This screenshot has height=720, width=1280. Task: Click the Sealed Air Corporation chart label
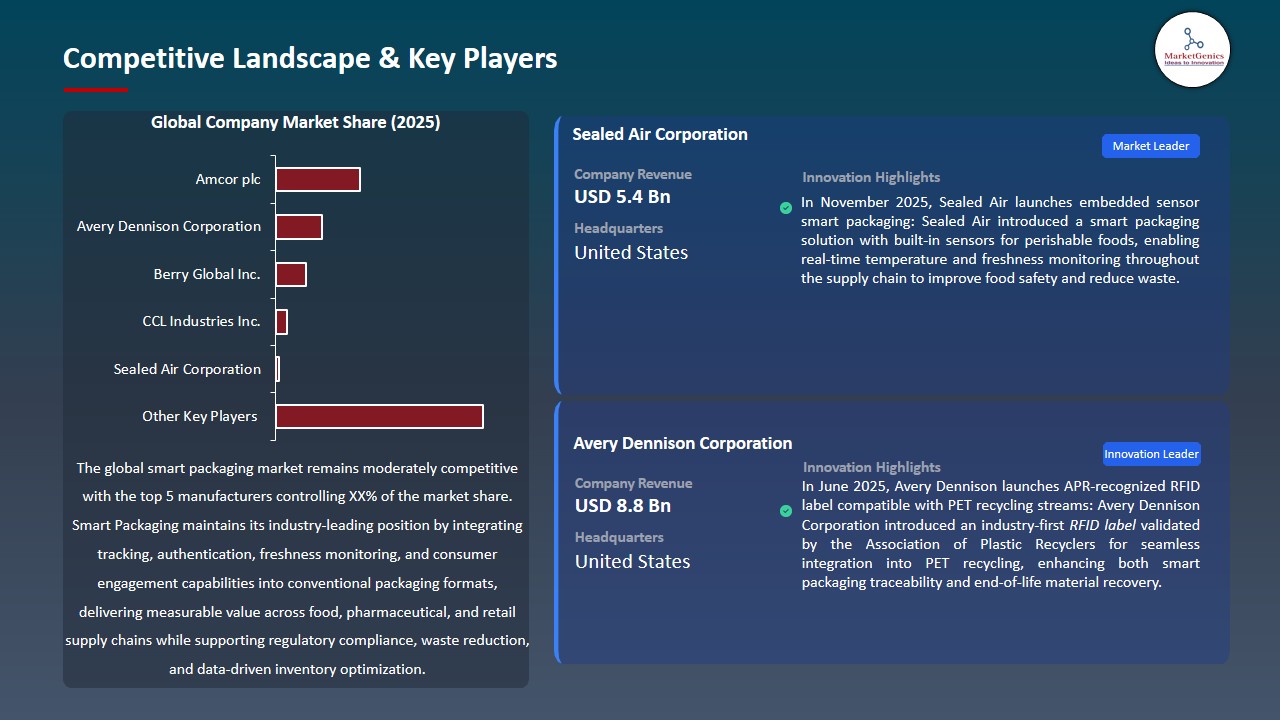click(x=187, y=369)
